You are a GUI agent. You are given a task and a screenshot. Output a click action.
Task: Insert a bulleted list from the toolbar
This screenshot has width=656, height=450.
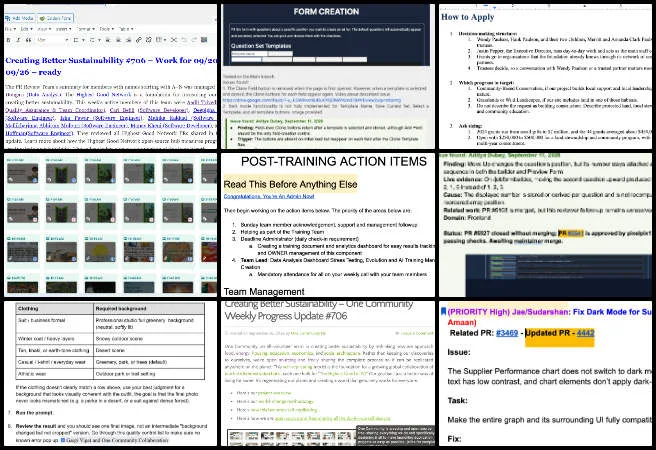click(76, 40)
